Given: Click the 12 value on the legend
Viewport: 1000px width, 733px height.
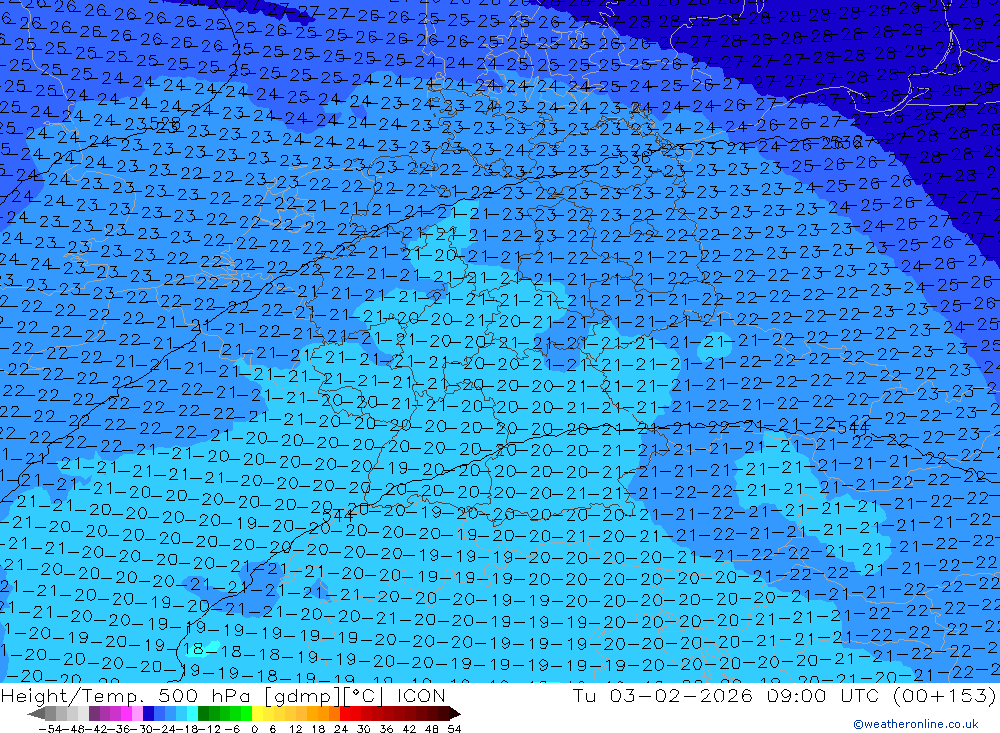Looking at the screenshot, I should [x=296, y=729].
